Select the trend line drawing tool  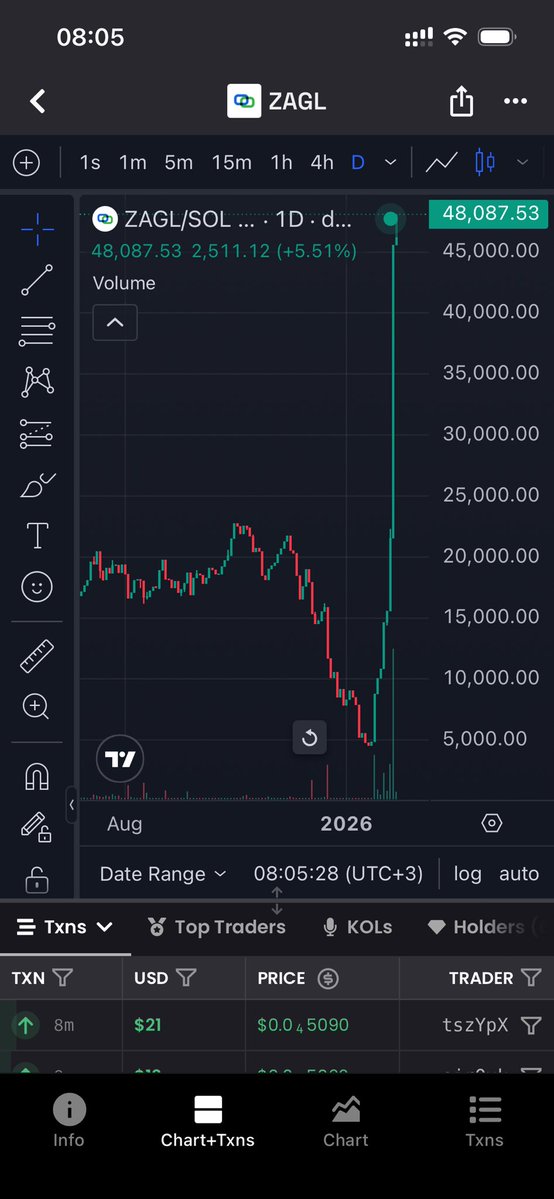coord(37,280)
